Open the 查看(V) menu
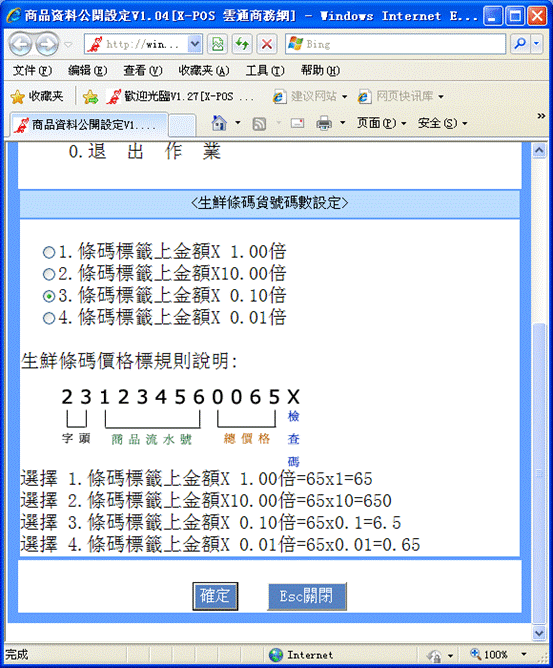 [143, 70]
